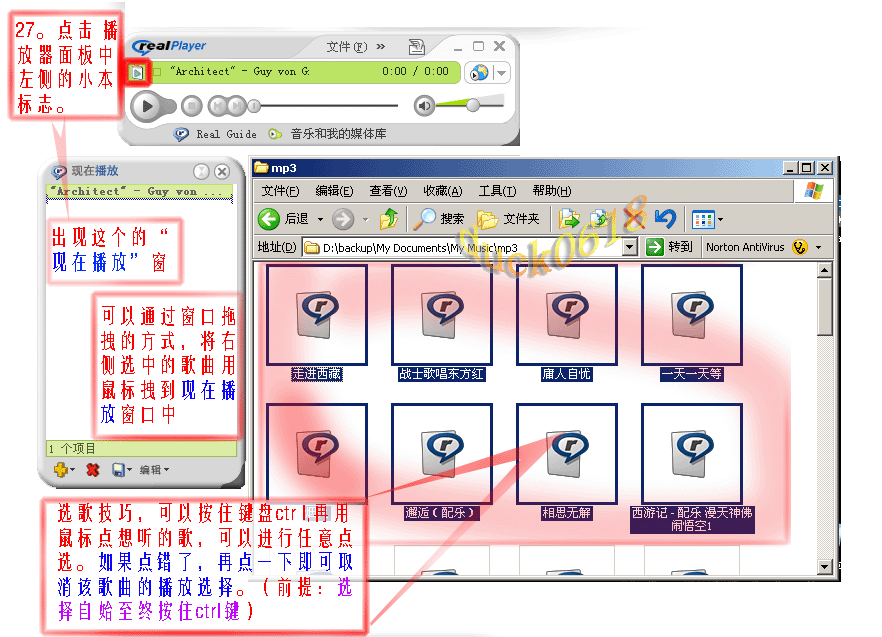Expand the dropdown arrow beside the globe icon
The image size is (882, 637).
pyautogui.click(x=501, y=73)
